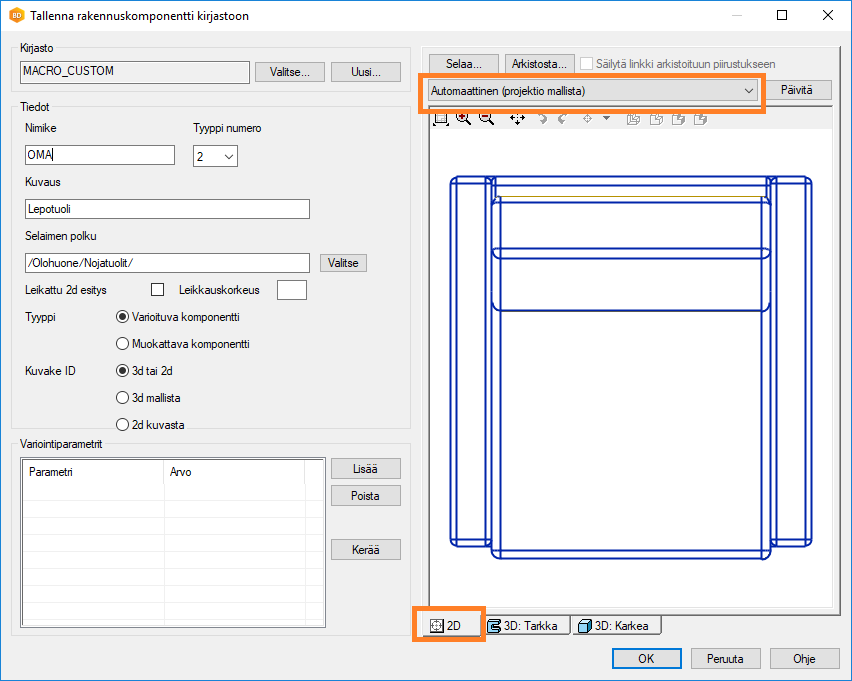Image resolution: width=852 pixels, height=681 pixels.
Task: Click the Lisää parameter button
Action: (365, 469)
